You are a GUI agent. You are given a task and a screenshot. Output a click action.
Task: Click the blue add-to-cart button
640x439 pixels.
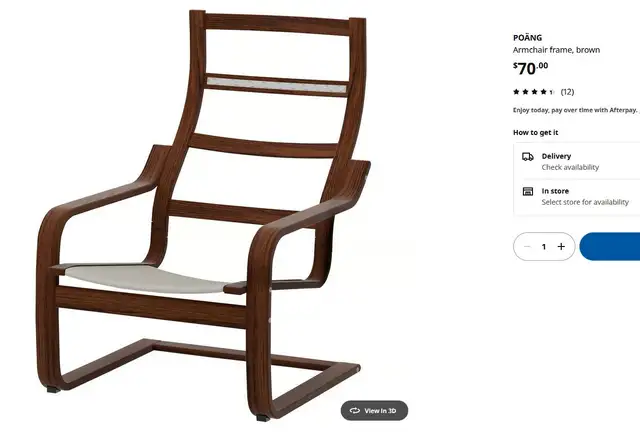tap(610, 246)
